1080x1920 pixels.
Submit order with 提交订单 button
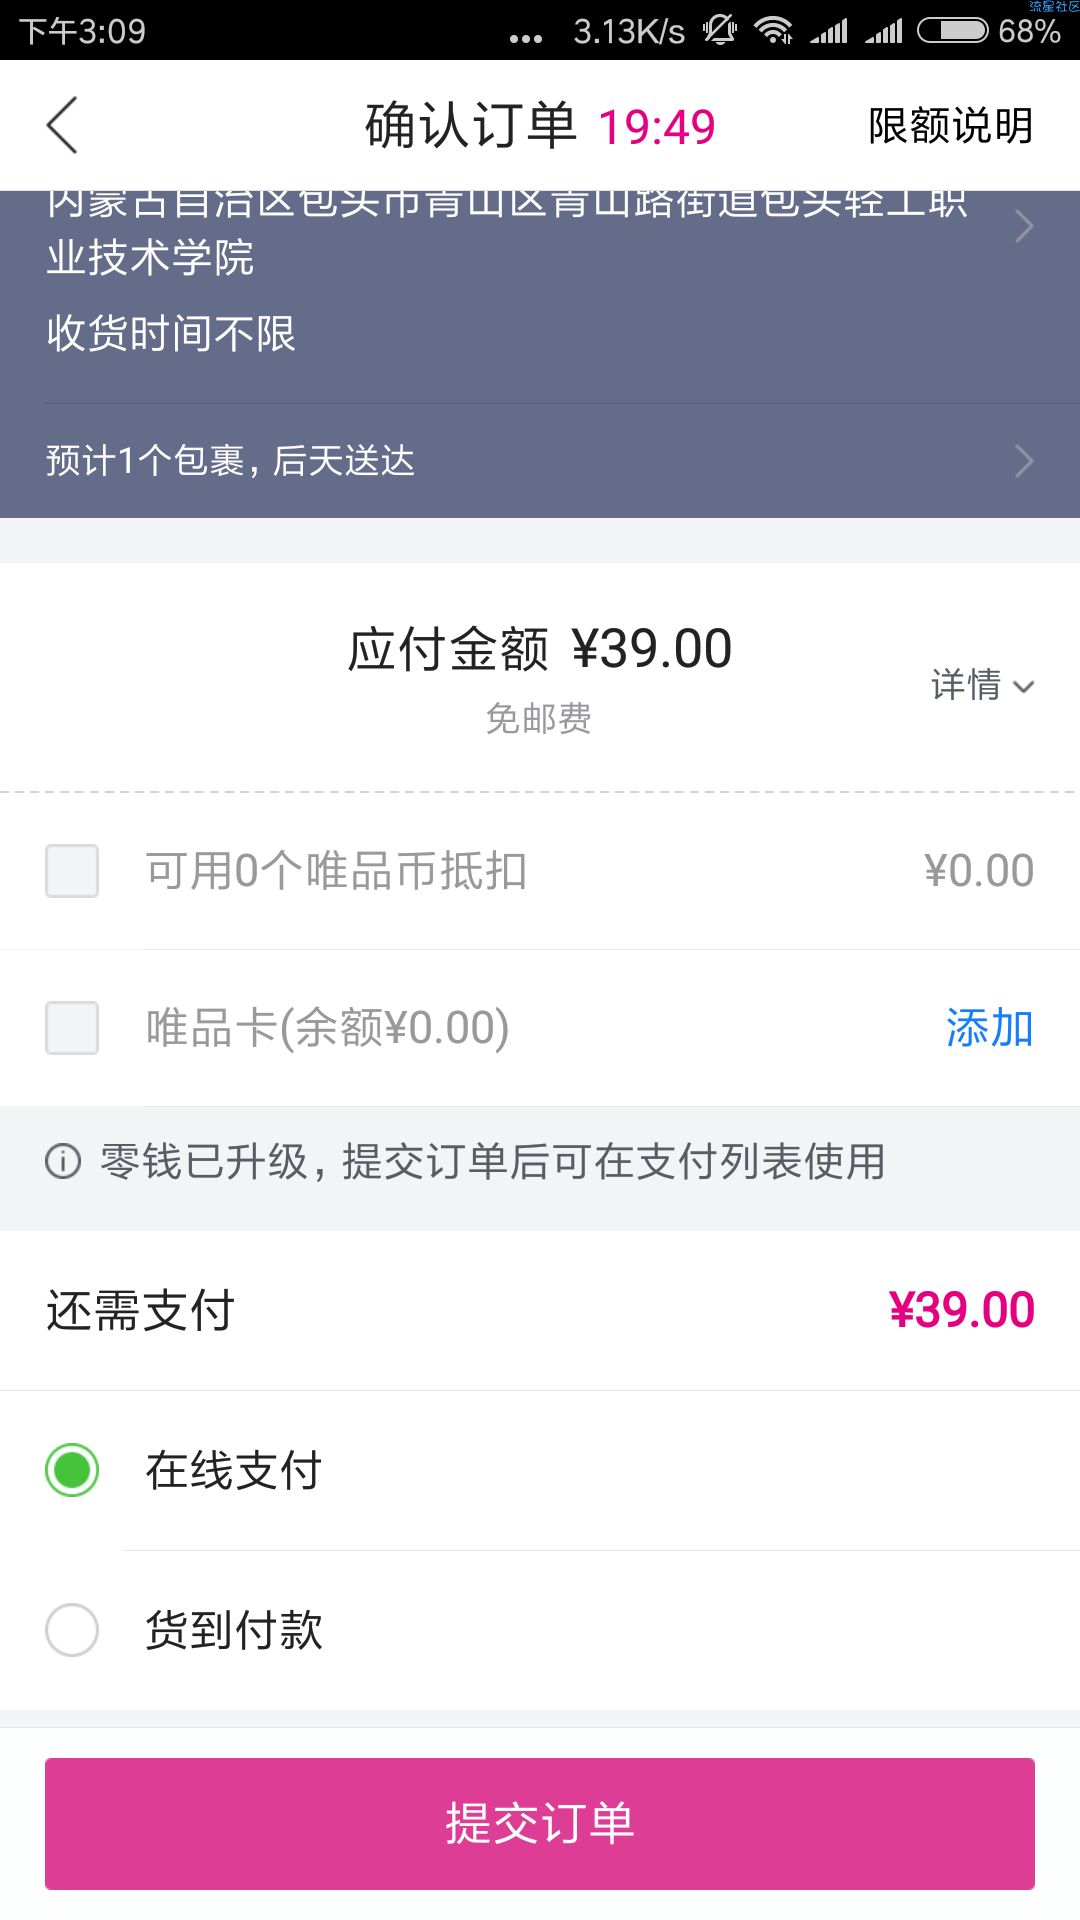(x=540, y=1823)
